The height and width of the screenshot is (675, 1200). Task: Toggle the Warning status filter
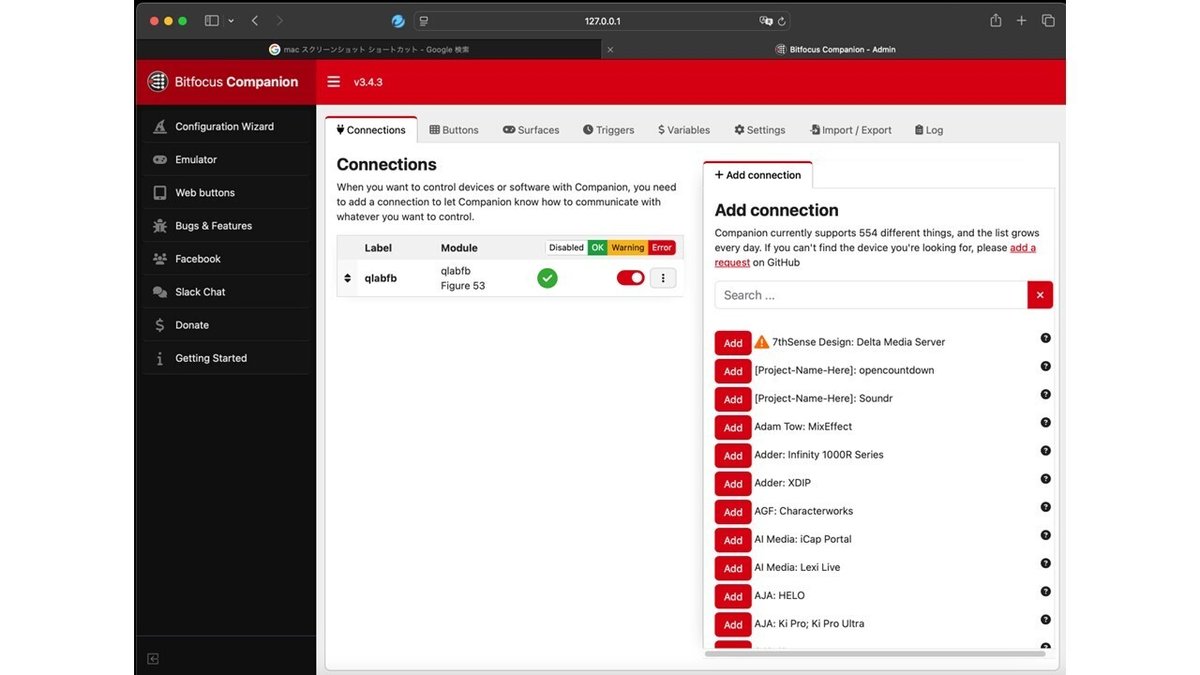(628, 248)
